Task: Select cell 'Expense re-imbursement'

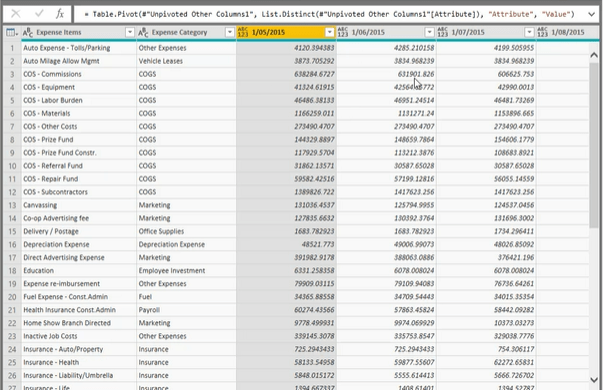Action: 79,284
